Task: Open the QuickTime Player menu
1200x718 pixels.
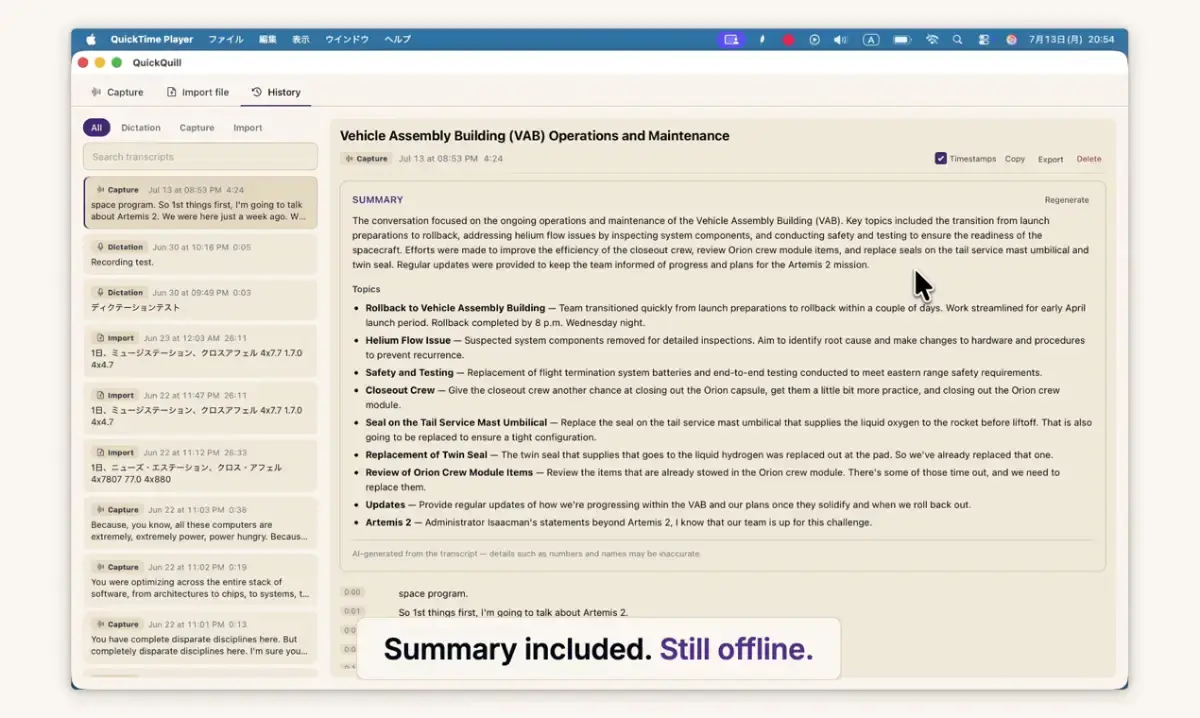Action: [x=152, y=40]
